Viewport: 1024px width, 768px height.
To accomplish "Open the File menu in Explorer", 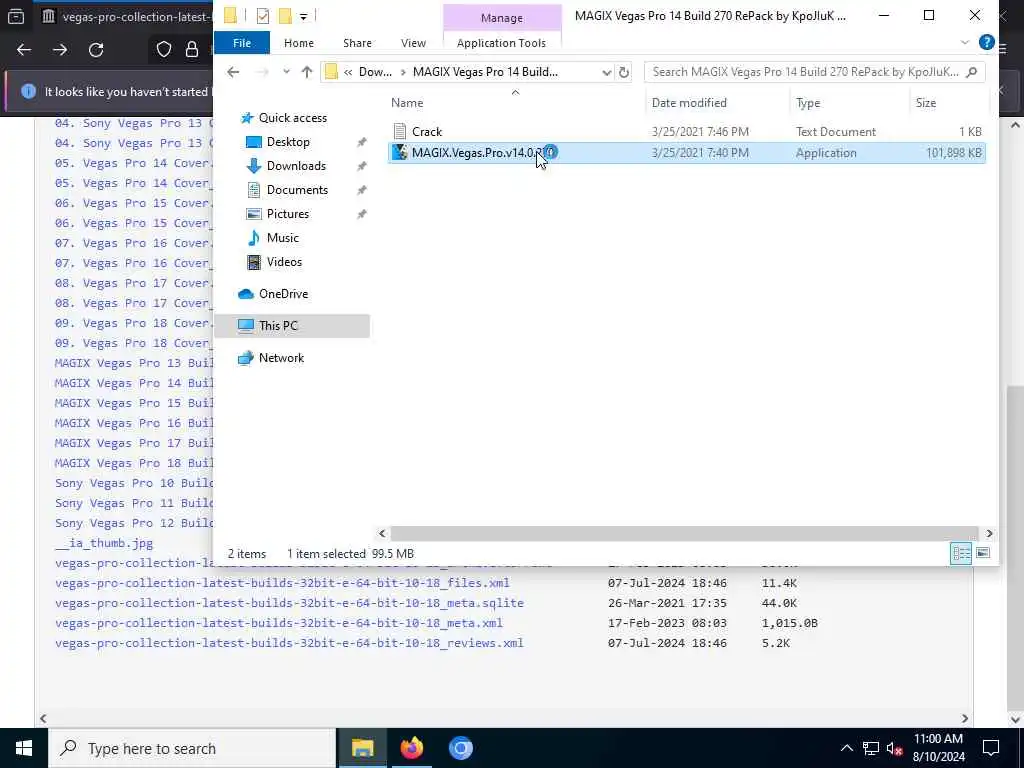I will (x=242, y=43).
